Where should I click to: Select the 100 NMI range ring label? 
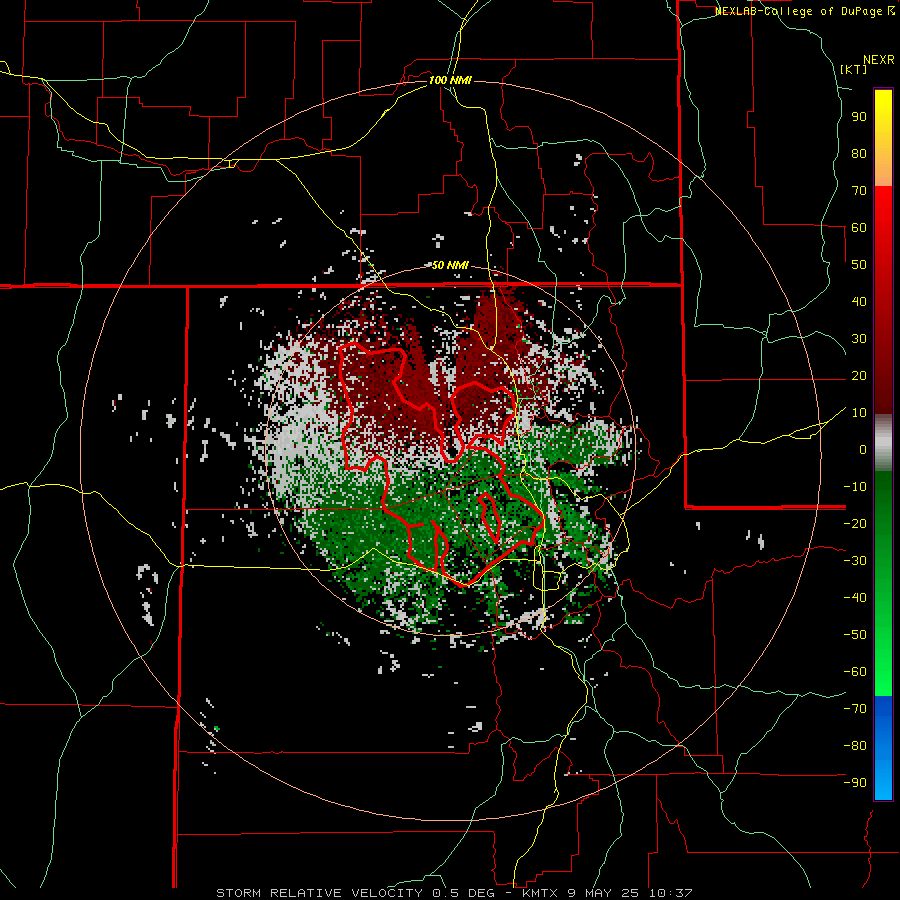click(x=450, y=80)
